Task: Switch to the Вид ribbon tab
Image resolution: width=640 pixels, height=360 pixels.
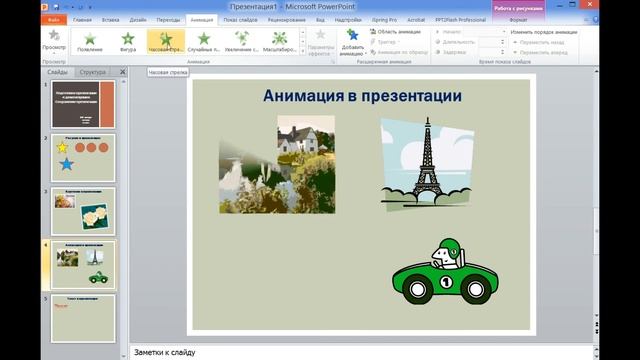Action: tap(320, 20)
